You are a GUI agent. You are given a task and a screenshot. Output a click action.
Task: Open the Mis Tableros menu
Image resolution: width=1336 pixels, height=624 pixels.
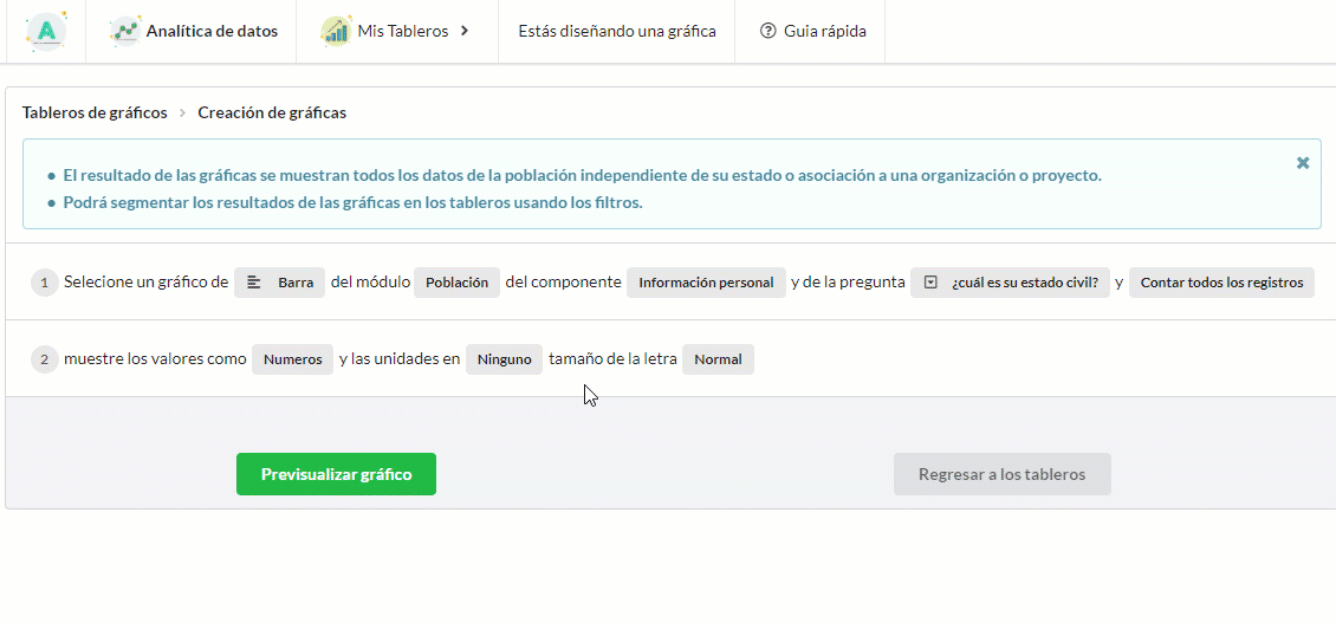[397, 31]
